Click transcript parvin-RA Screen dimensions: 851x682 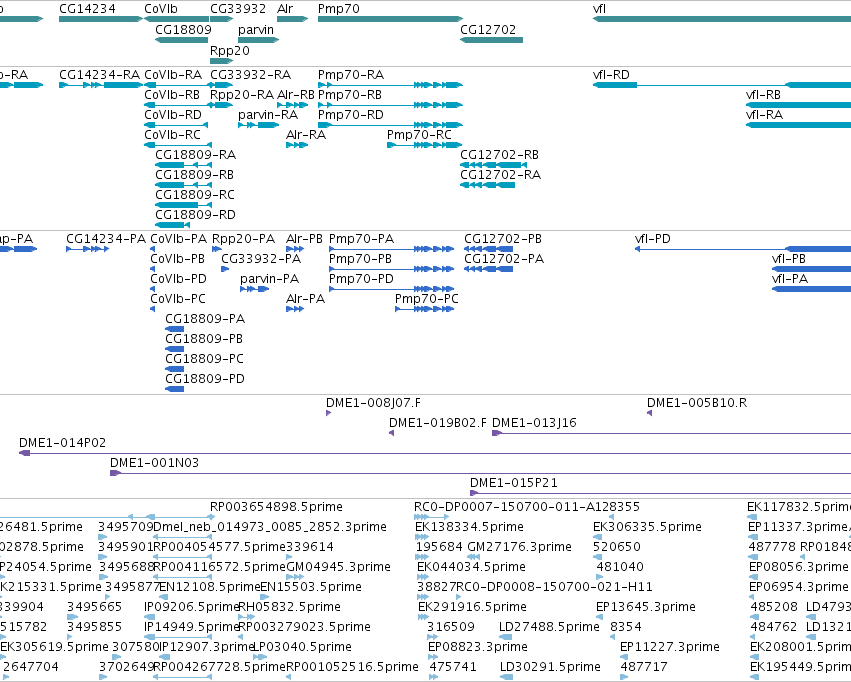point(258,125)
